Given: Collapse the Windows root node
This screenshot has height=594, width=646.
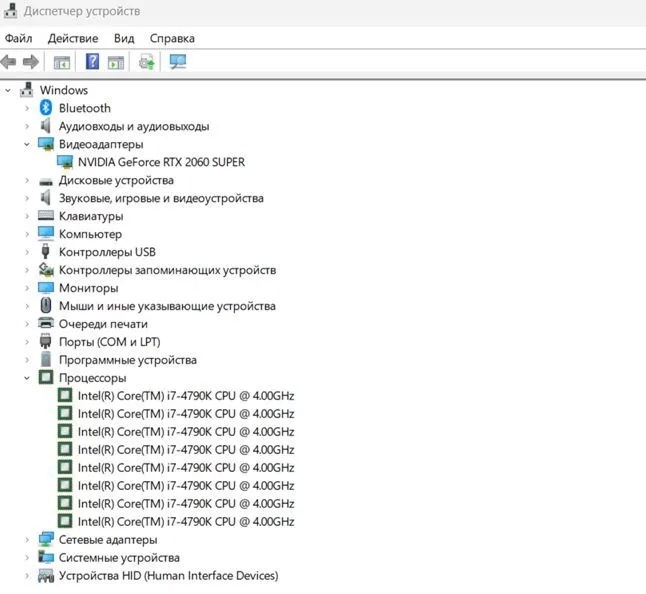Looking at the screenshot, I should pyautogui.click(x=8, y=90).
